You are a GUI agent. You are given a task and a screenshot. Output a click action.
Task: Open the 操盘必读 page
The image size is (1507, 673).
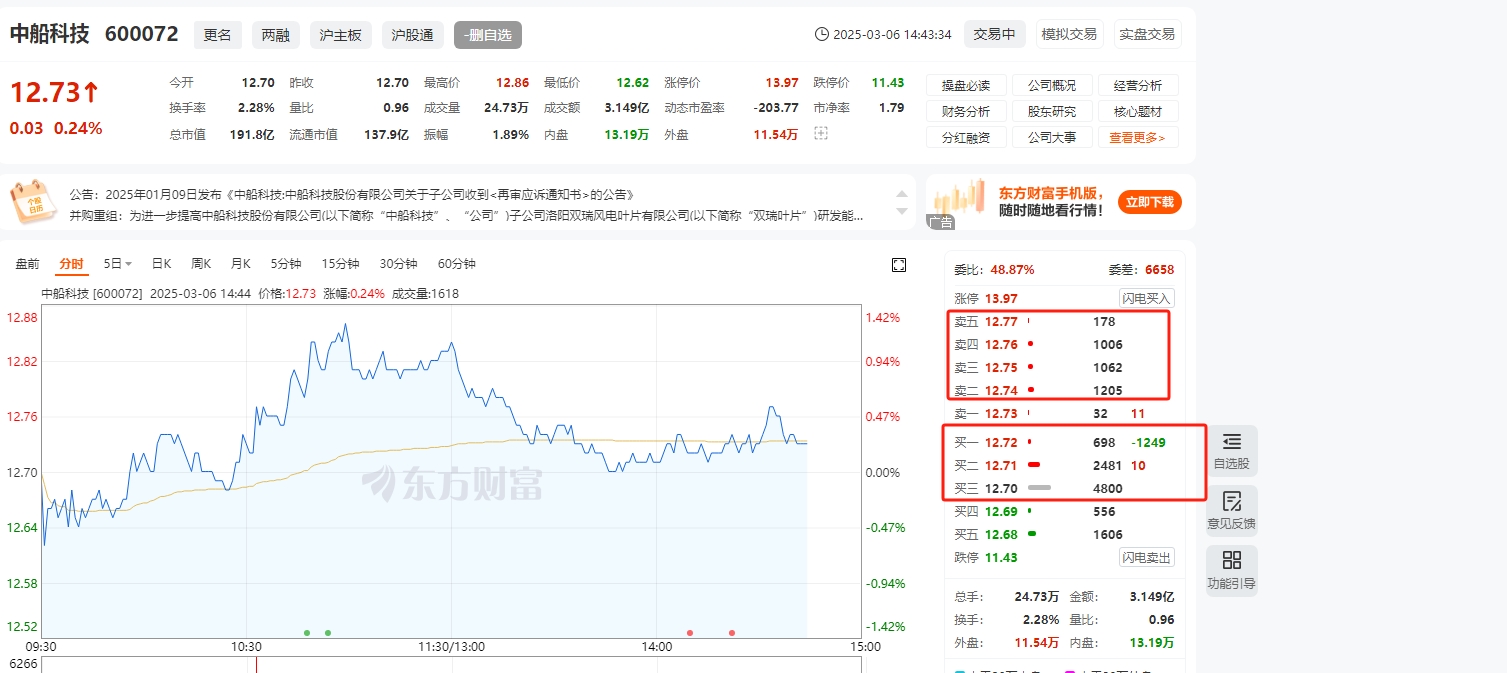click(966, 85)
